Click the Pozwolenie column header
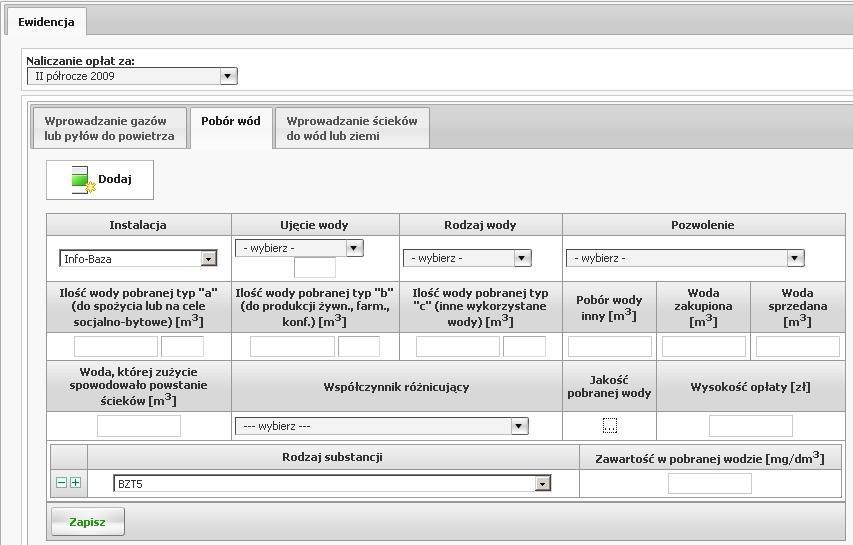 [x=703, y=225]
